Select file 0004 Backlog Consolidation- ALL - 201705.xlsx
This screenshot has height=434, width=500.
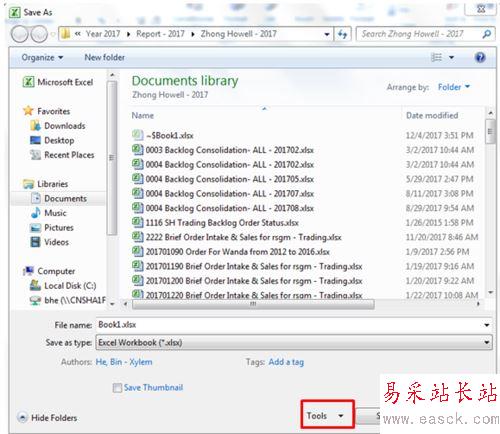click(223, 179)
